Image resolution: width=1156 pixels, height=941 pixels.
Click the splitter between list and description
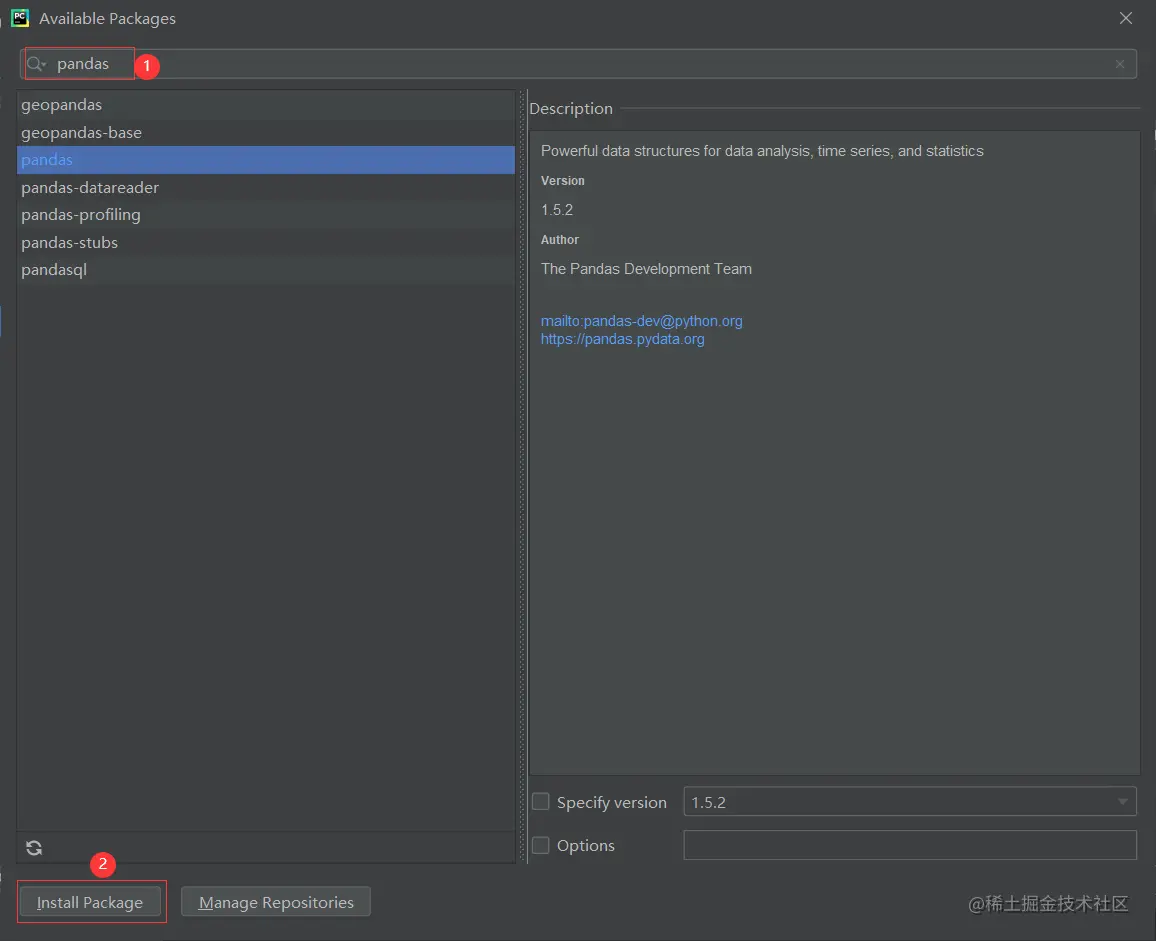pyautogui.click(x=522, y=476)
